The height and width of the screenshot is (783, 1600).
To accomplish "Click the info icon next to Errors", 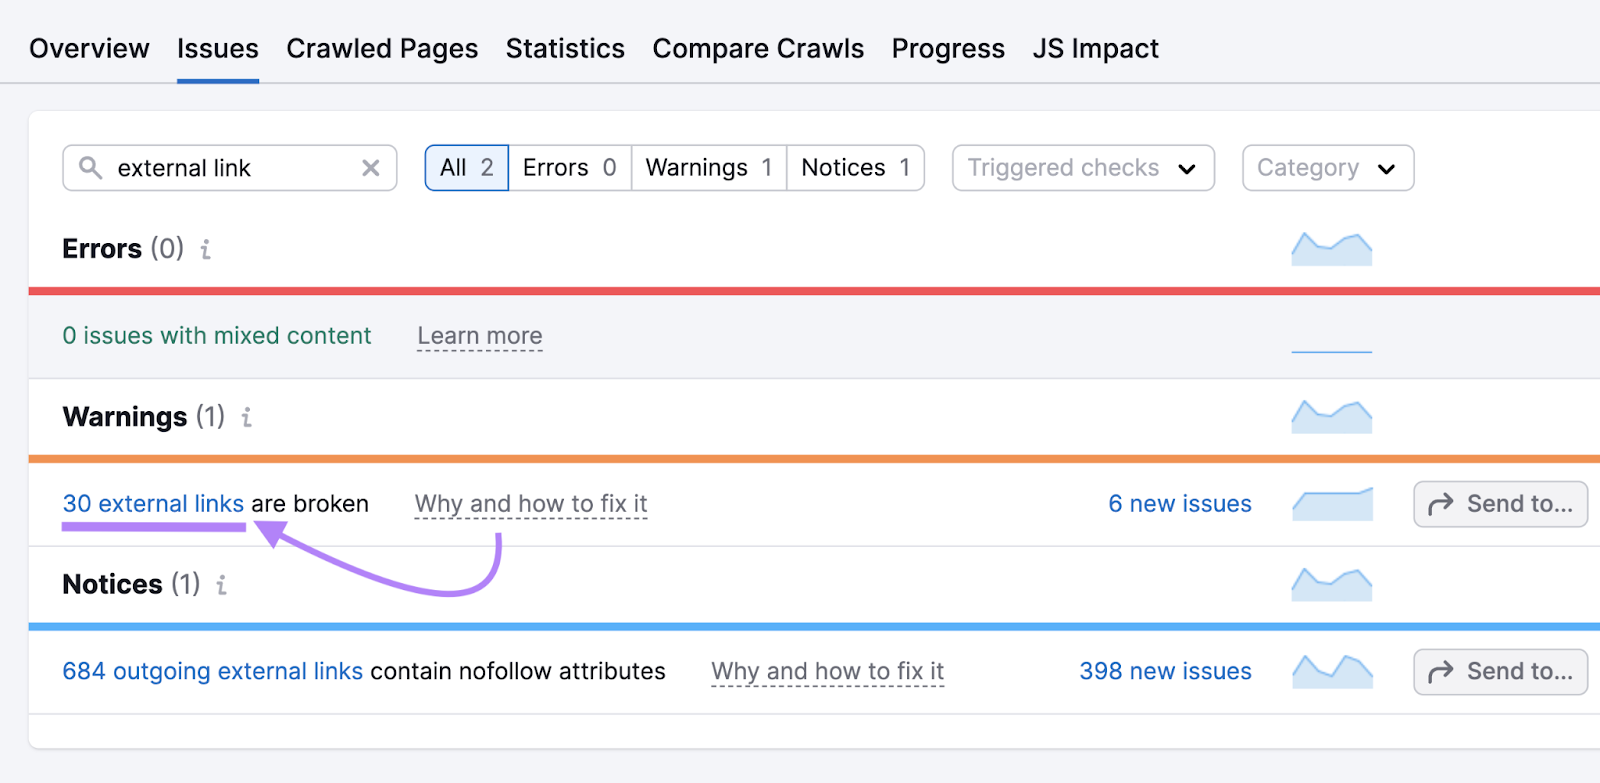I will pyautogui.click(x=206, y=249).
